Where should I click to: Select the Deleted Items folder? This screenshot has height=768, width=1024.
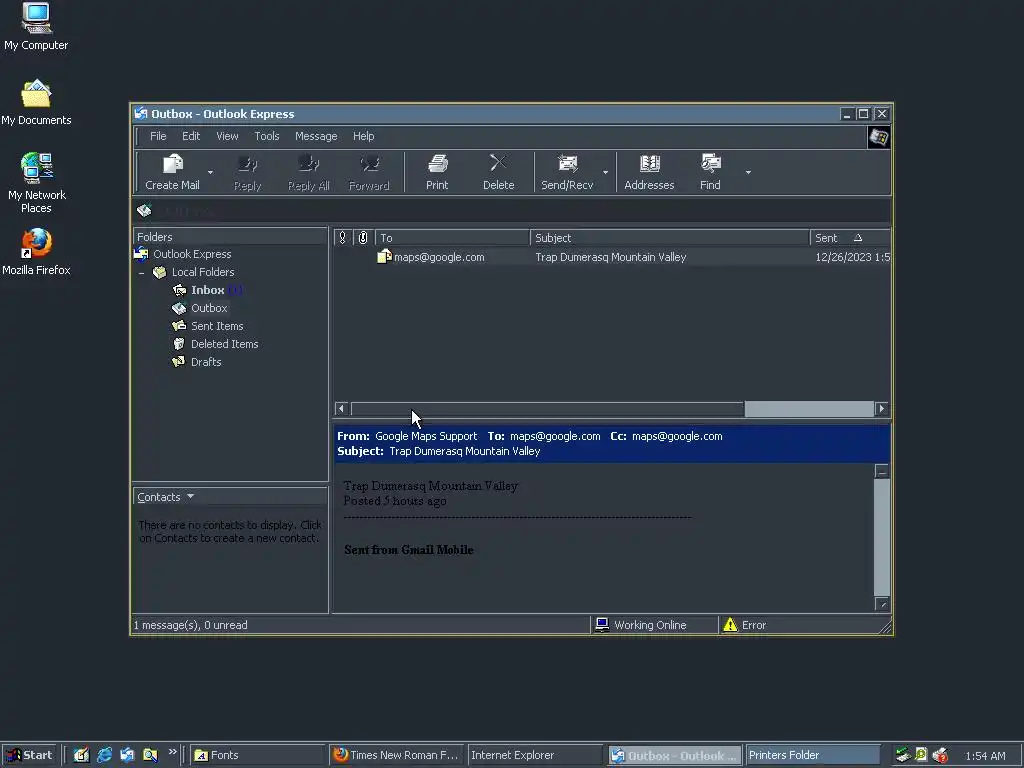pyautogui.click(x=225, y=344)
